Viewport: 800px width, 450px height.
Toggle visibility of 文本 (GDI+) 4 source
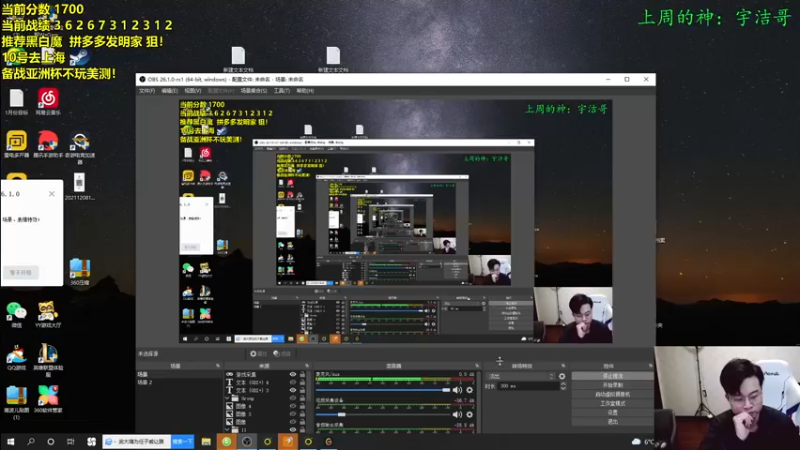coord(293,382)
